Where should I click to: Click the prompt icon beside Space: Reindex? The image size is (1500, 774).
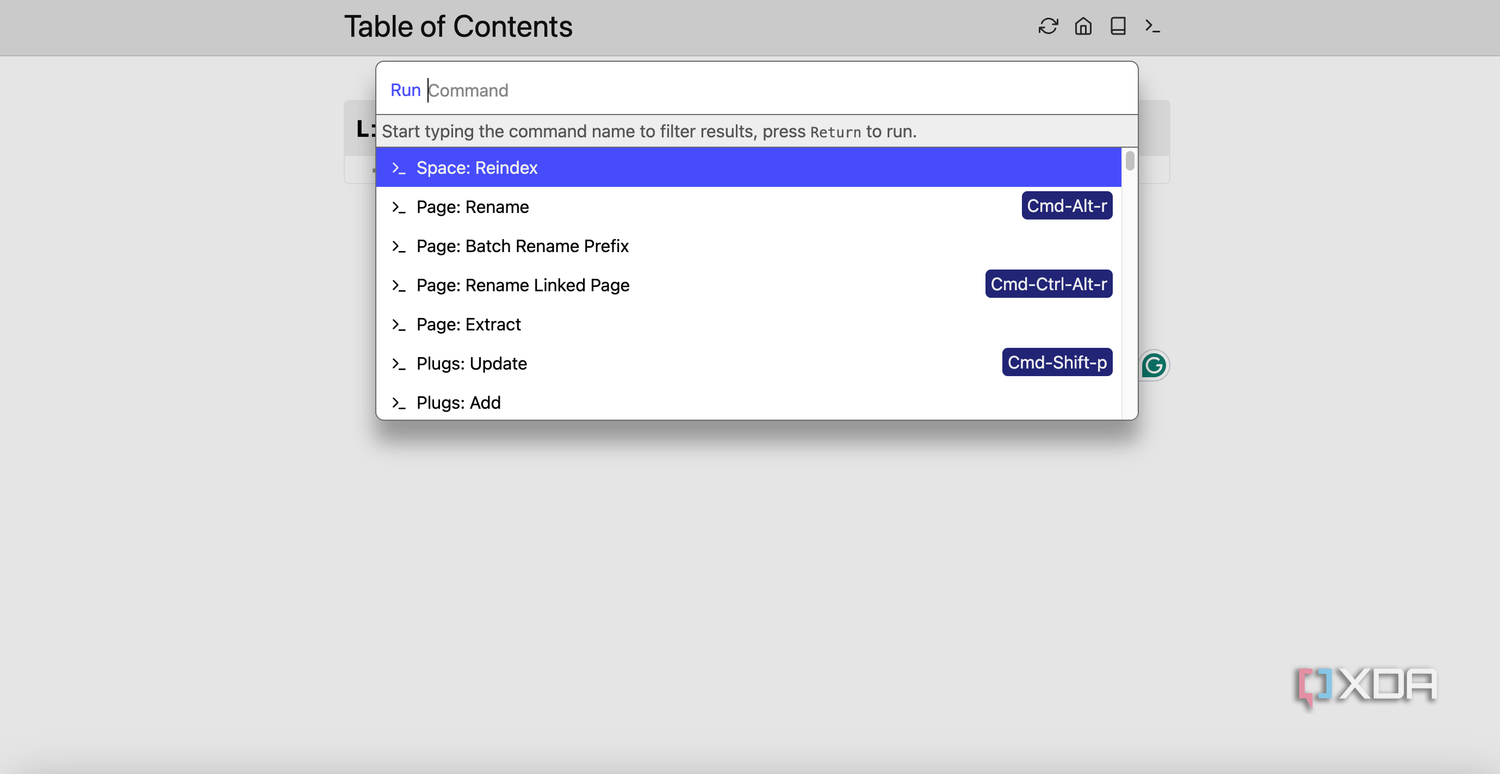(x=398, y=168)
